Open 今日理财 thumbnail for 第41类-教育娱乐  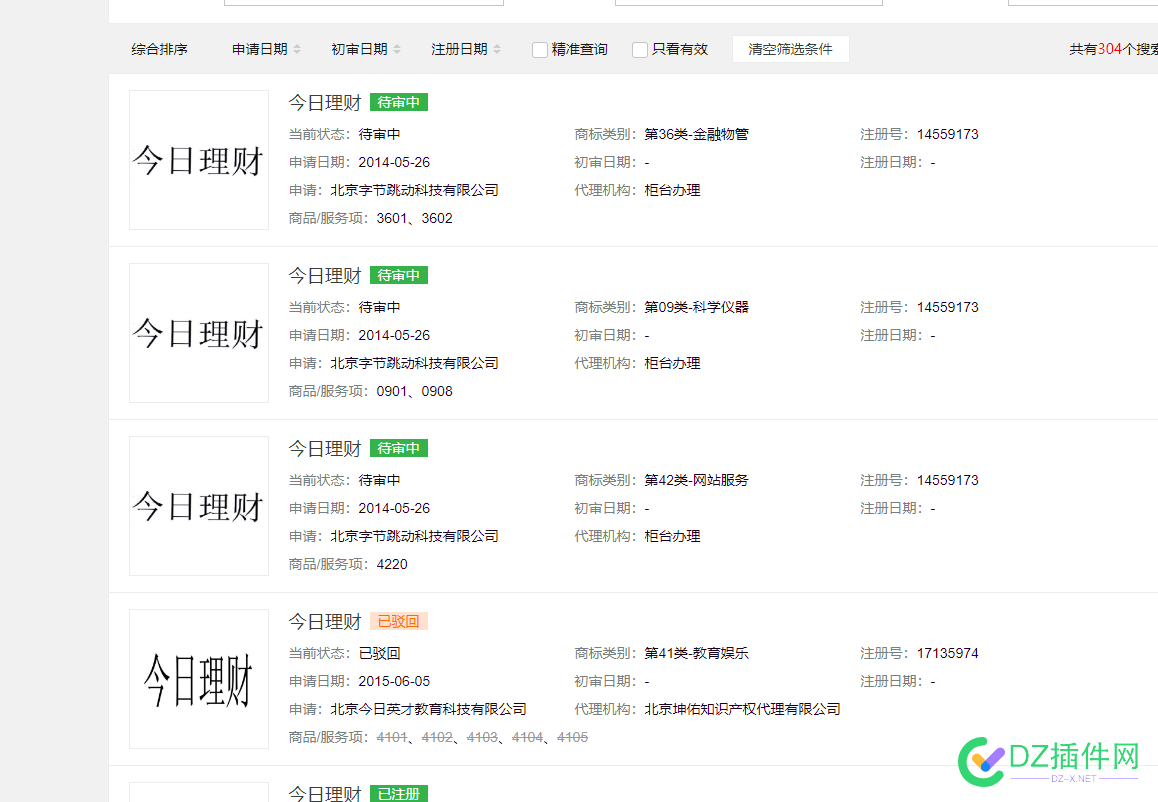(199, 679)
